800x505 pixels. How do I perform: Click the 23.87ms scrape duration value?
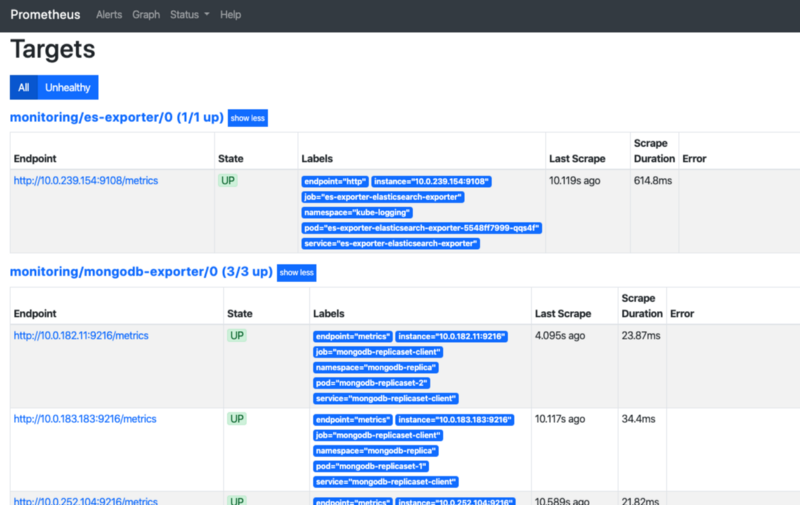tap(641, 336)
